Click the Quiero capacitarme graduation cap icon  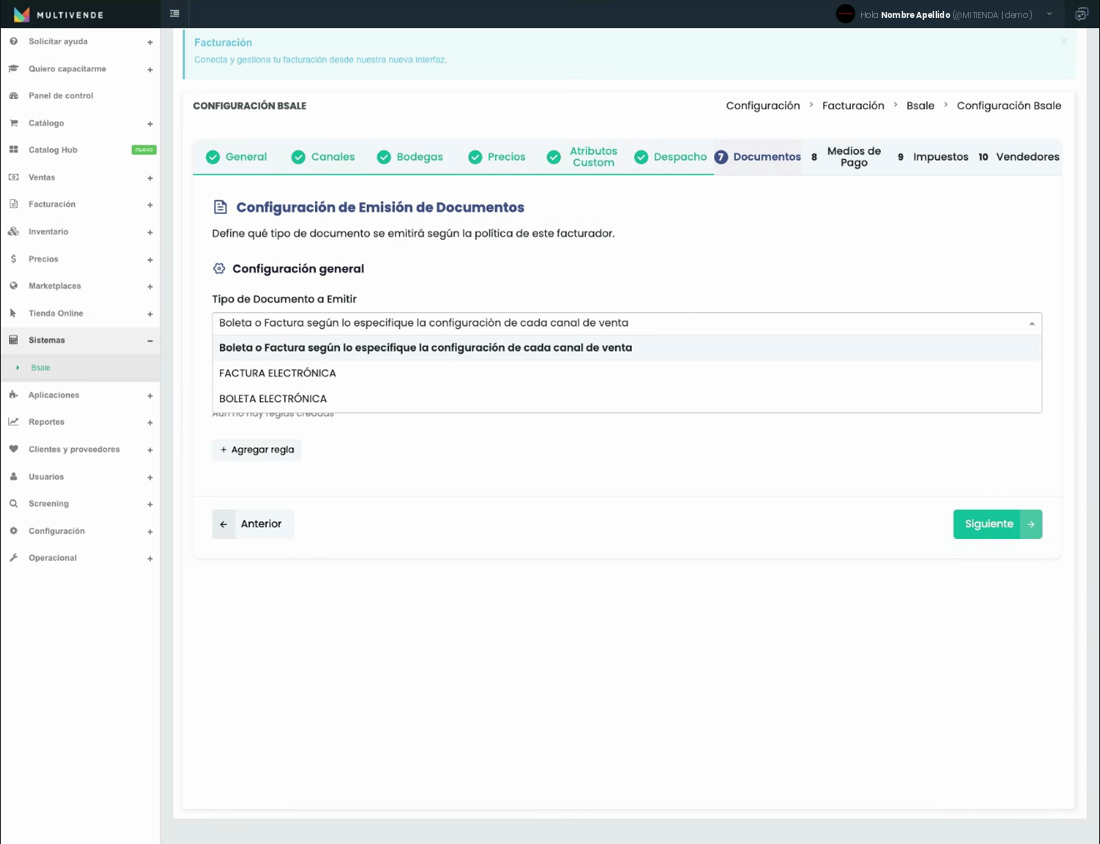click(x=13, y=69)
